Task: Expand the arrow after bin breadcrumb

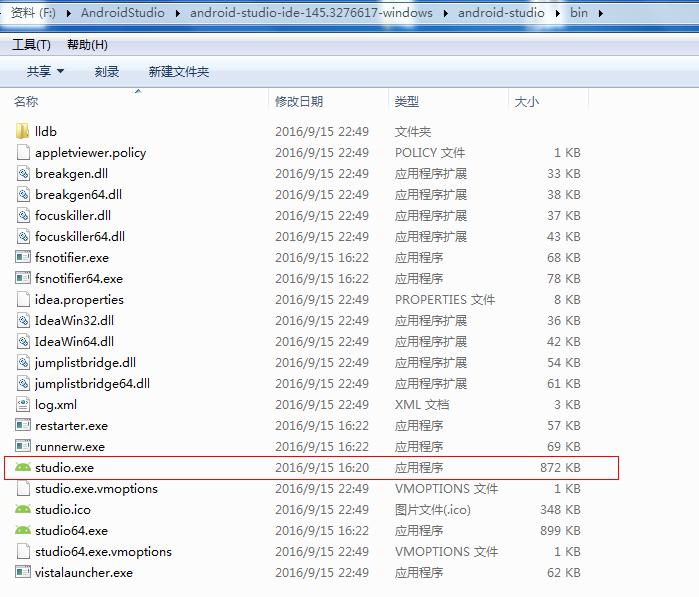Action: click(x=600, y=13)
